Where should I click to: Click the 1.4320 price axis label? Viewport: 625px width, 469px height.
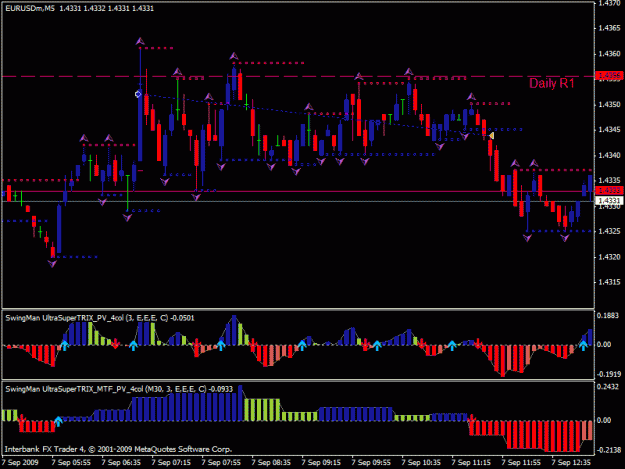(x=609, y=257)
